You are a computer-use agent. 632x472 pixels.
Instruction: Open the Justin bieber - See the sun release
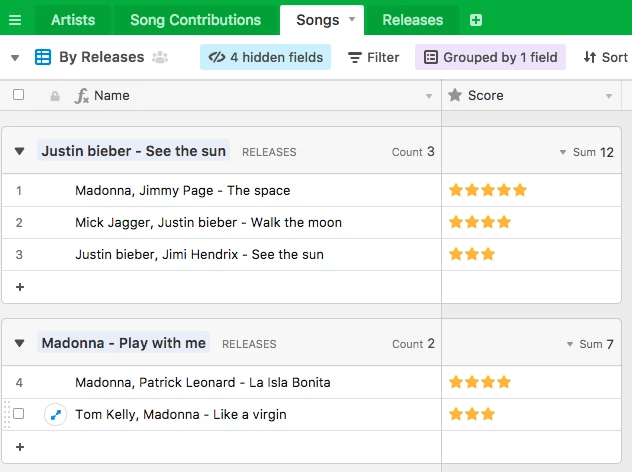point(133,151)
